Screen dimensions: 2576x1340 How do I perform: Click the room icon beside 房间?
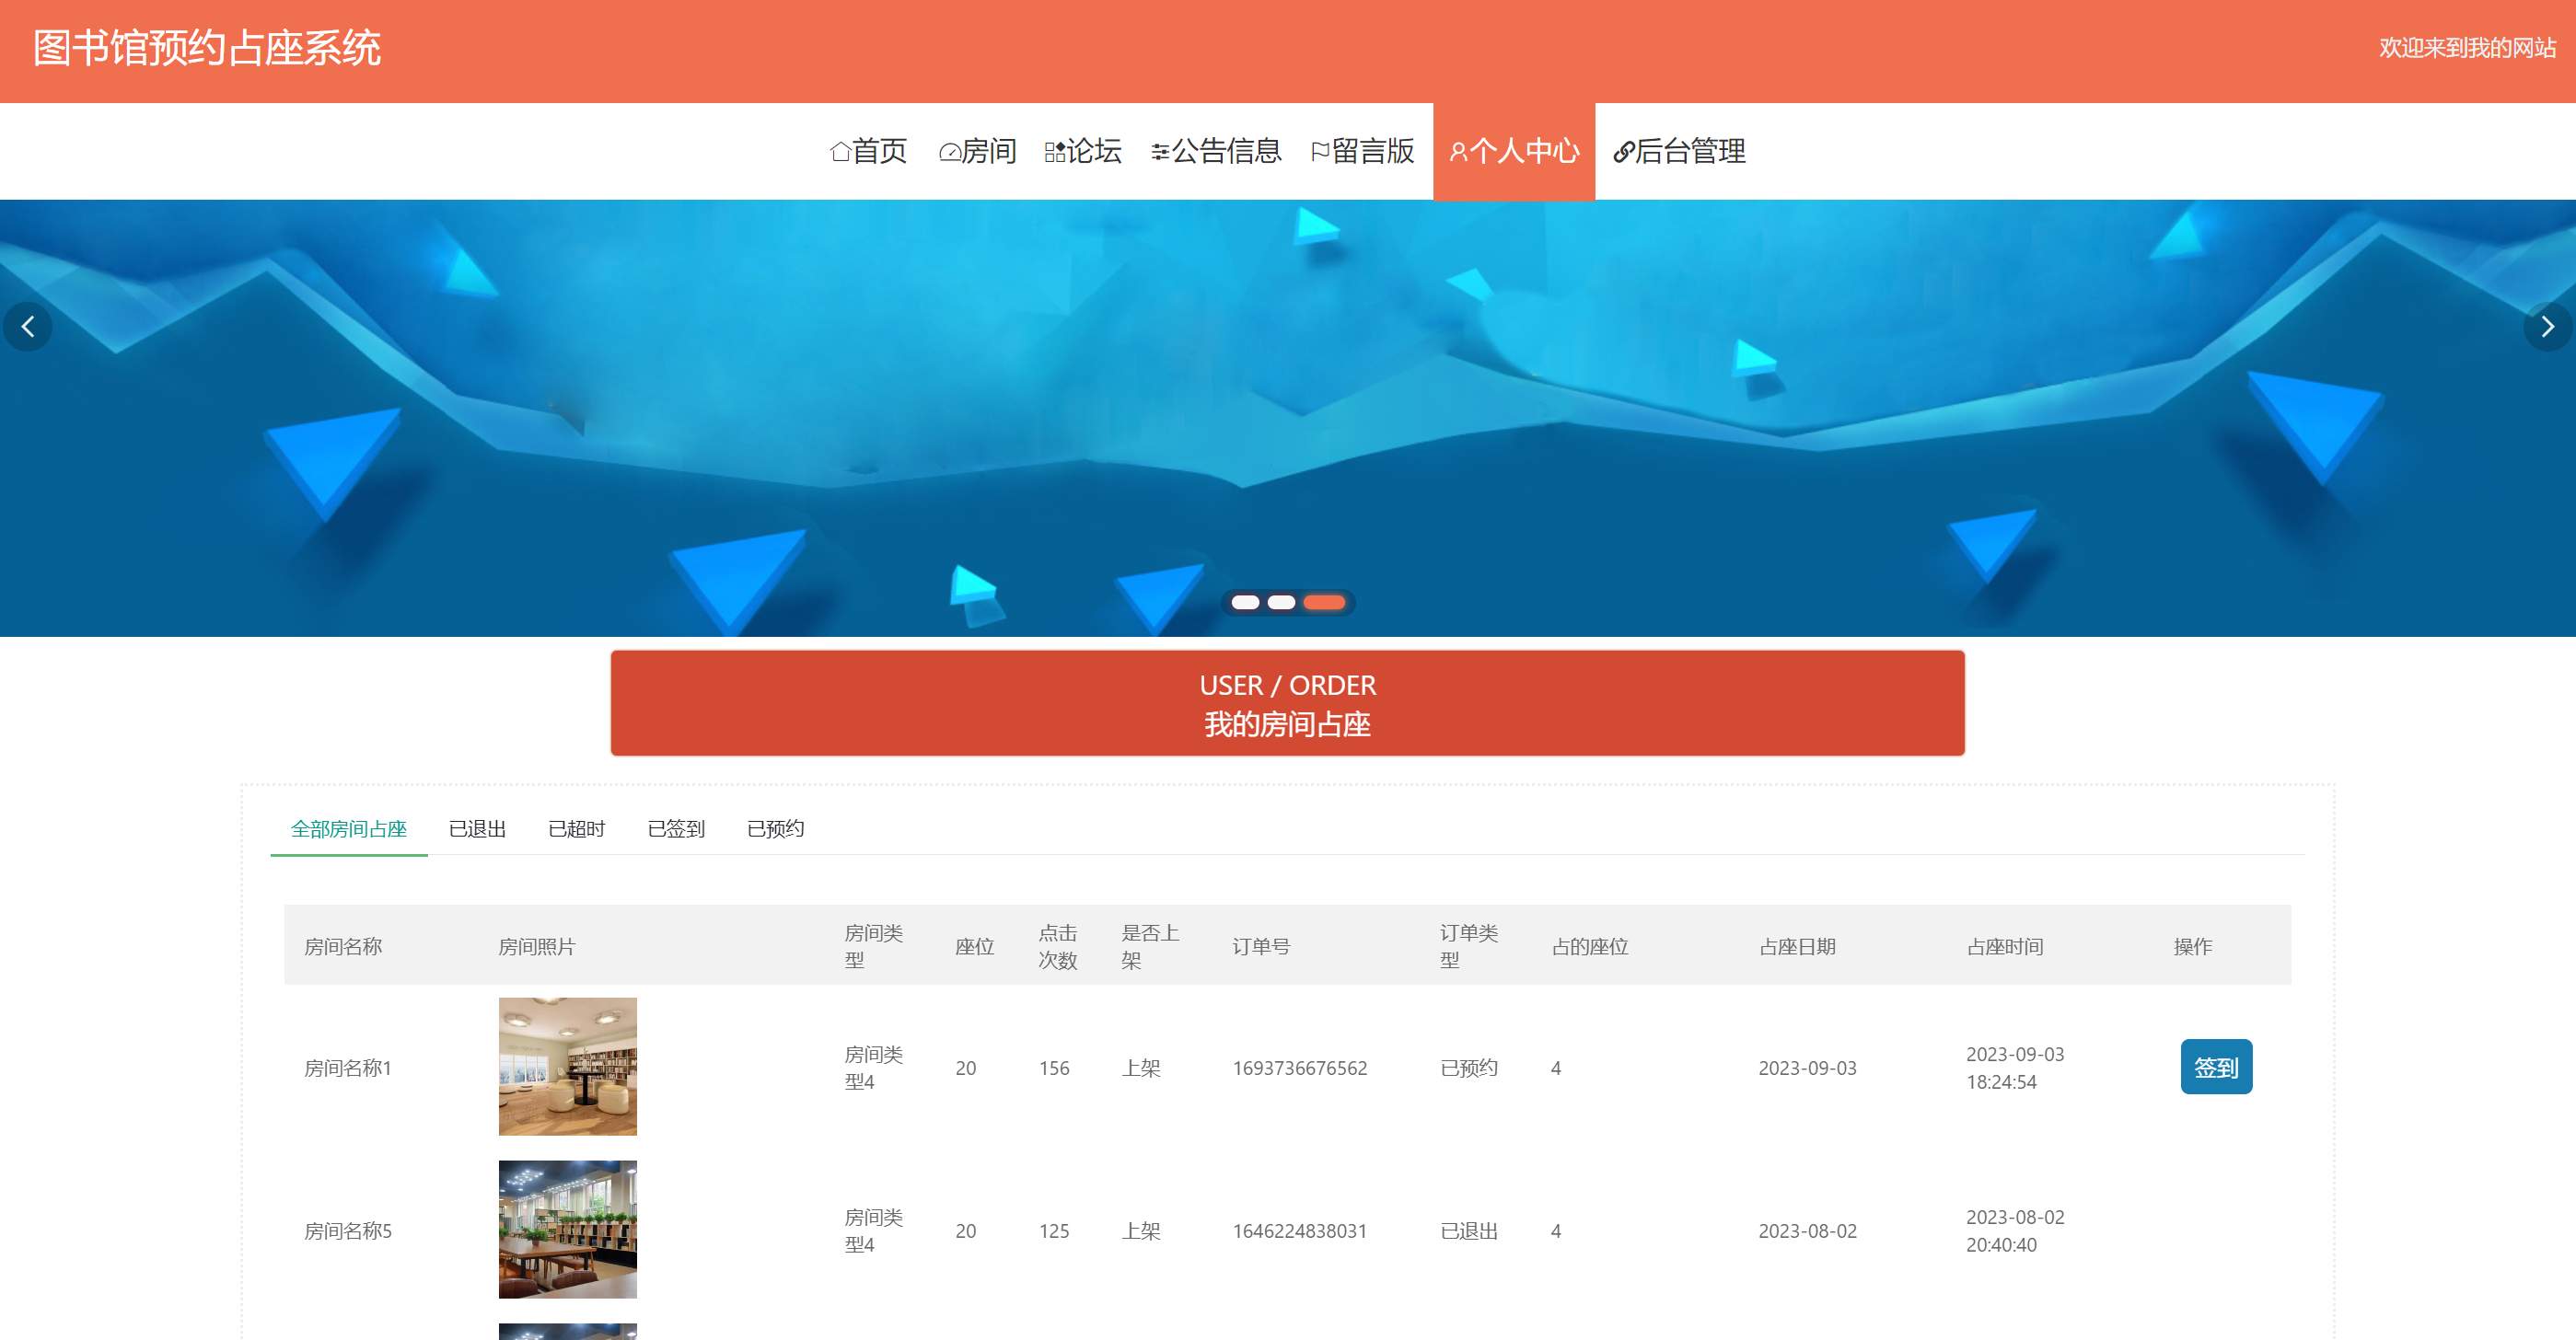click(x=949, y=152)
